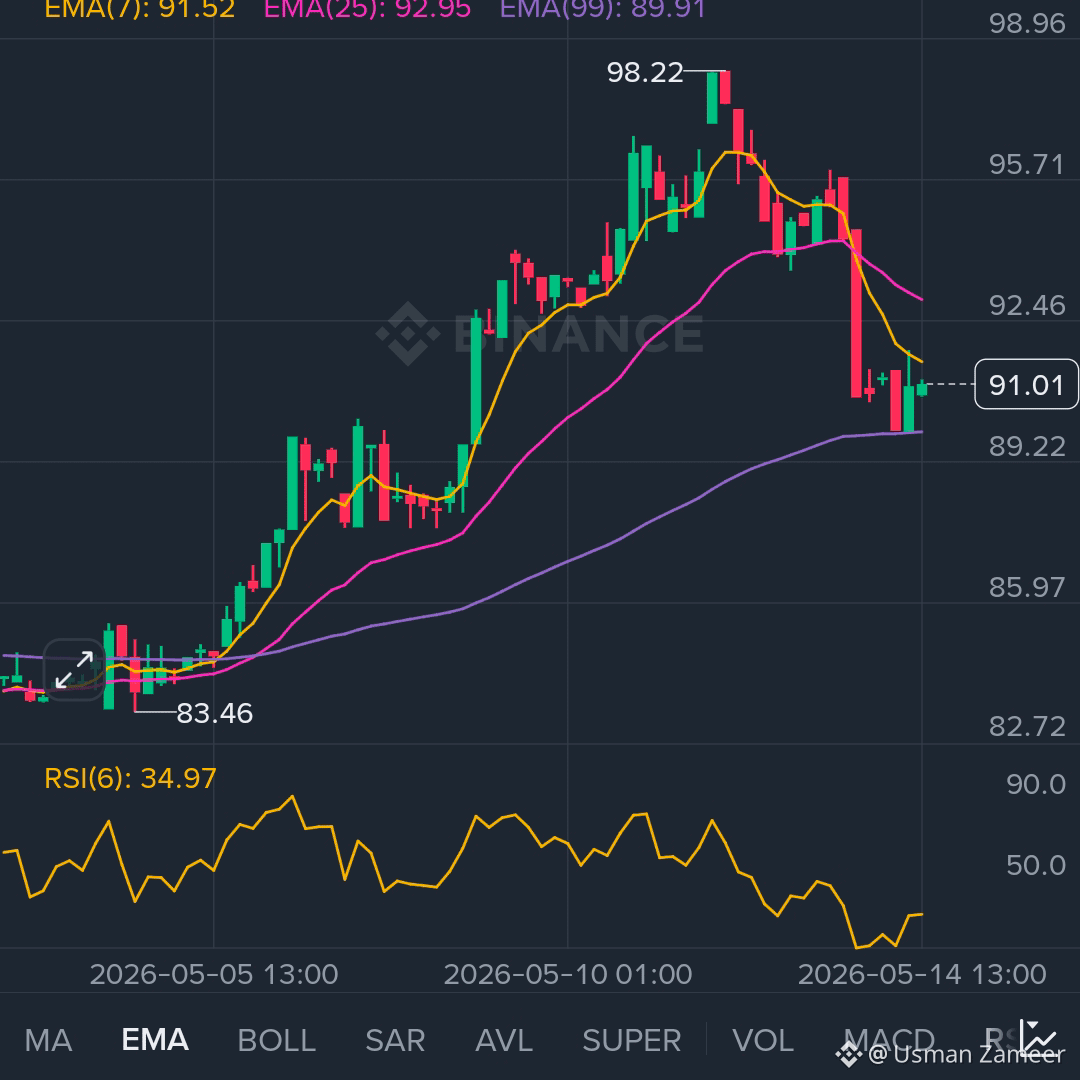The image size is (1080, 1080).
Task: Switch to the BOLL indicator
Action: [276, 1040]
